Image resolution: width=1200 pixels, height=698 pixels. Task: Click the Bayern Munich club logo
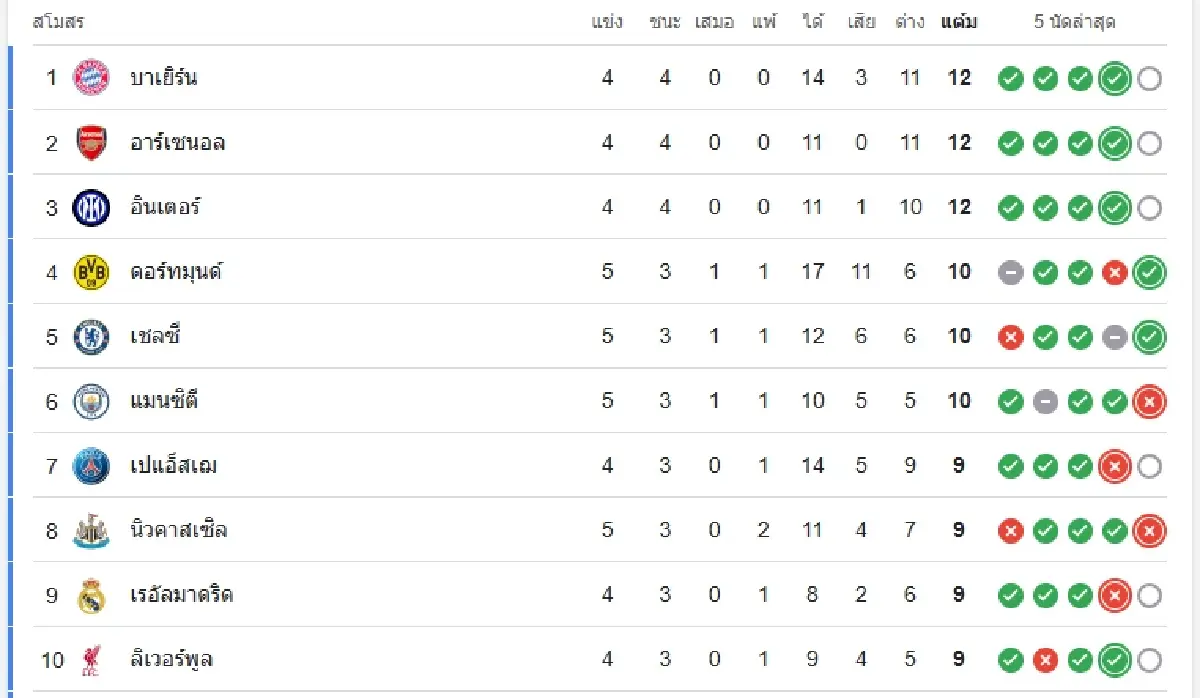click(91, 77)
